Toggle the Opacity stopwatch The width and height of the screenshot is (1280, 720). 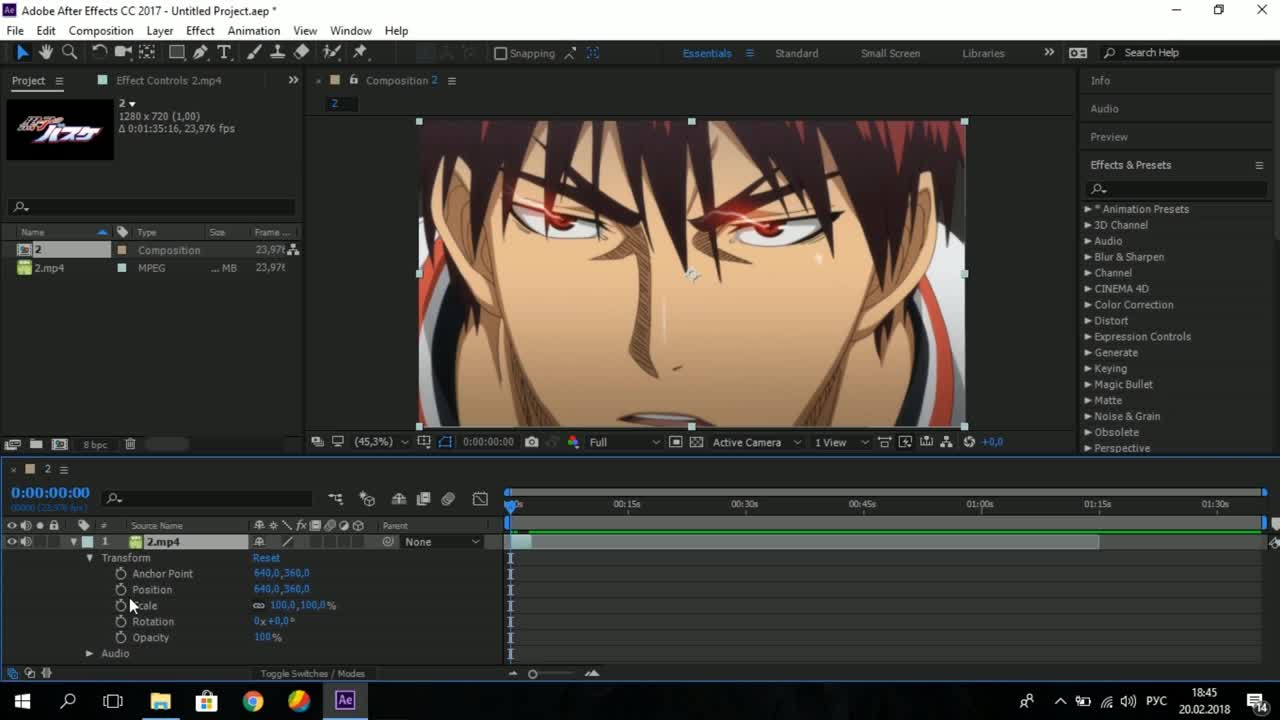(x=121, y=638)
